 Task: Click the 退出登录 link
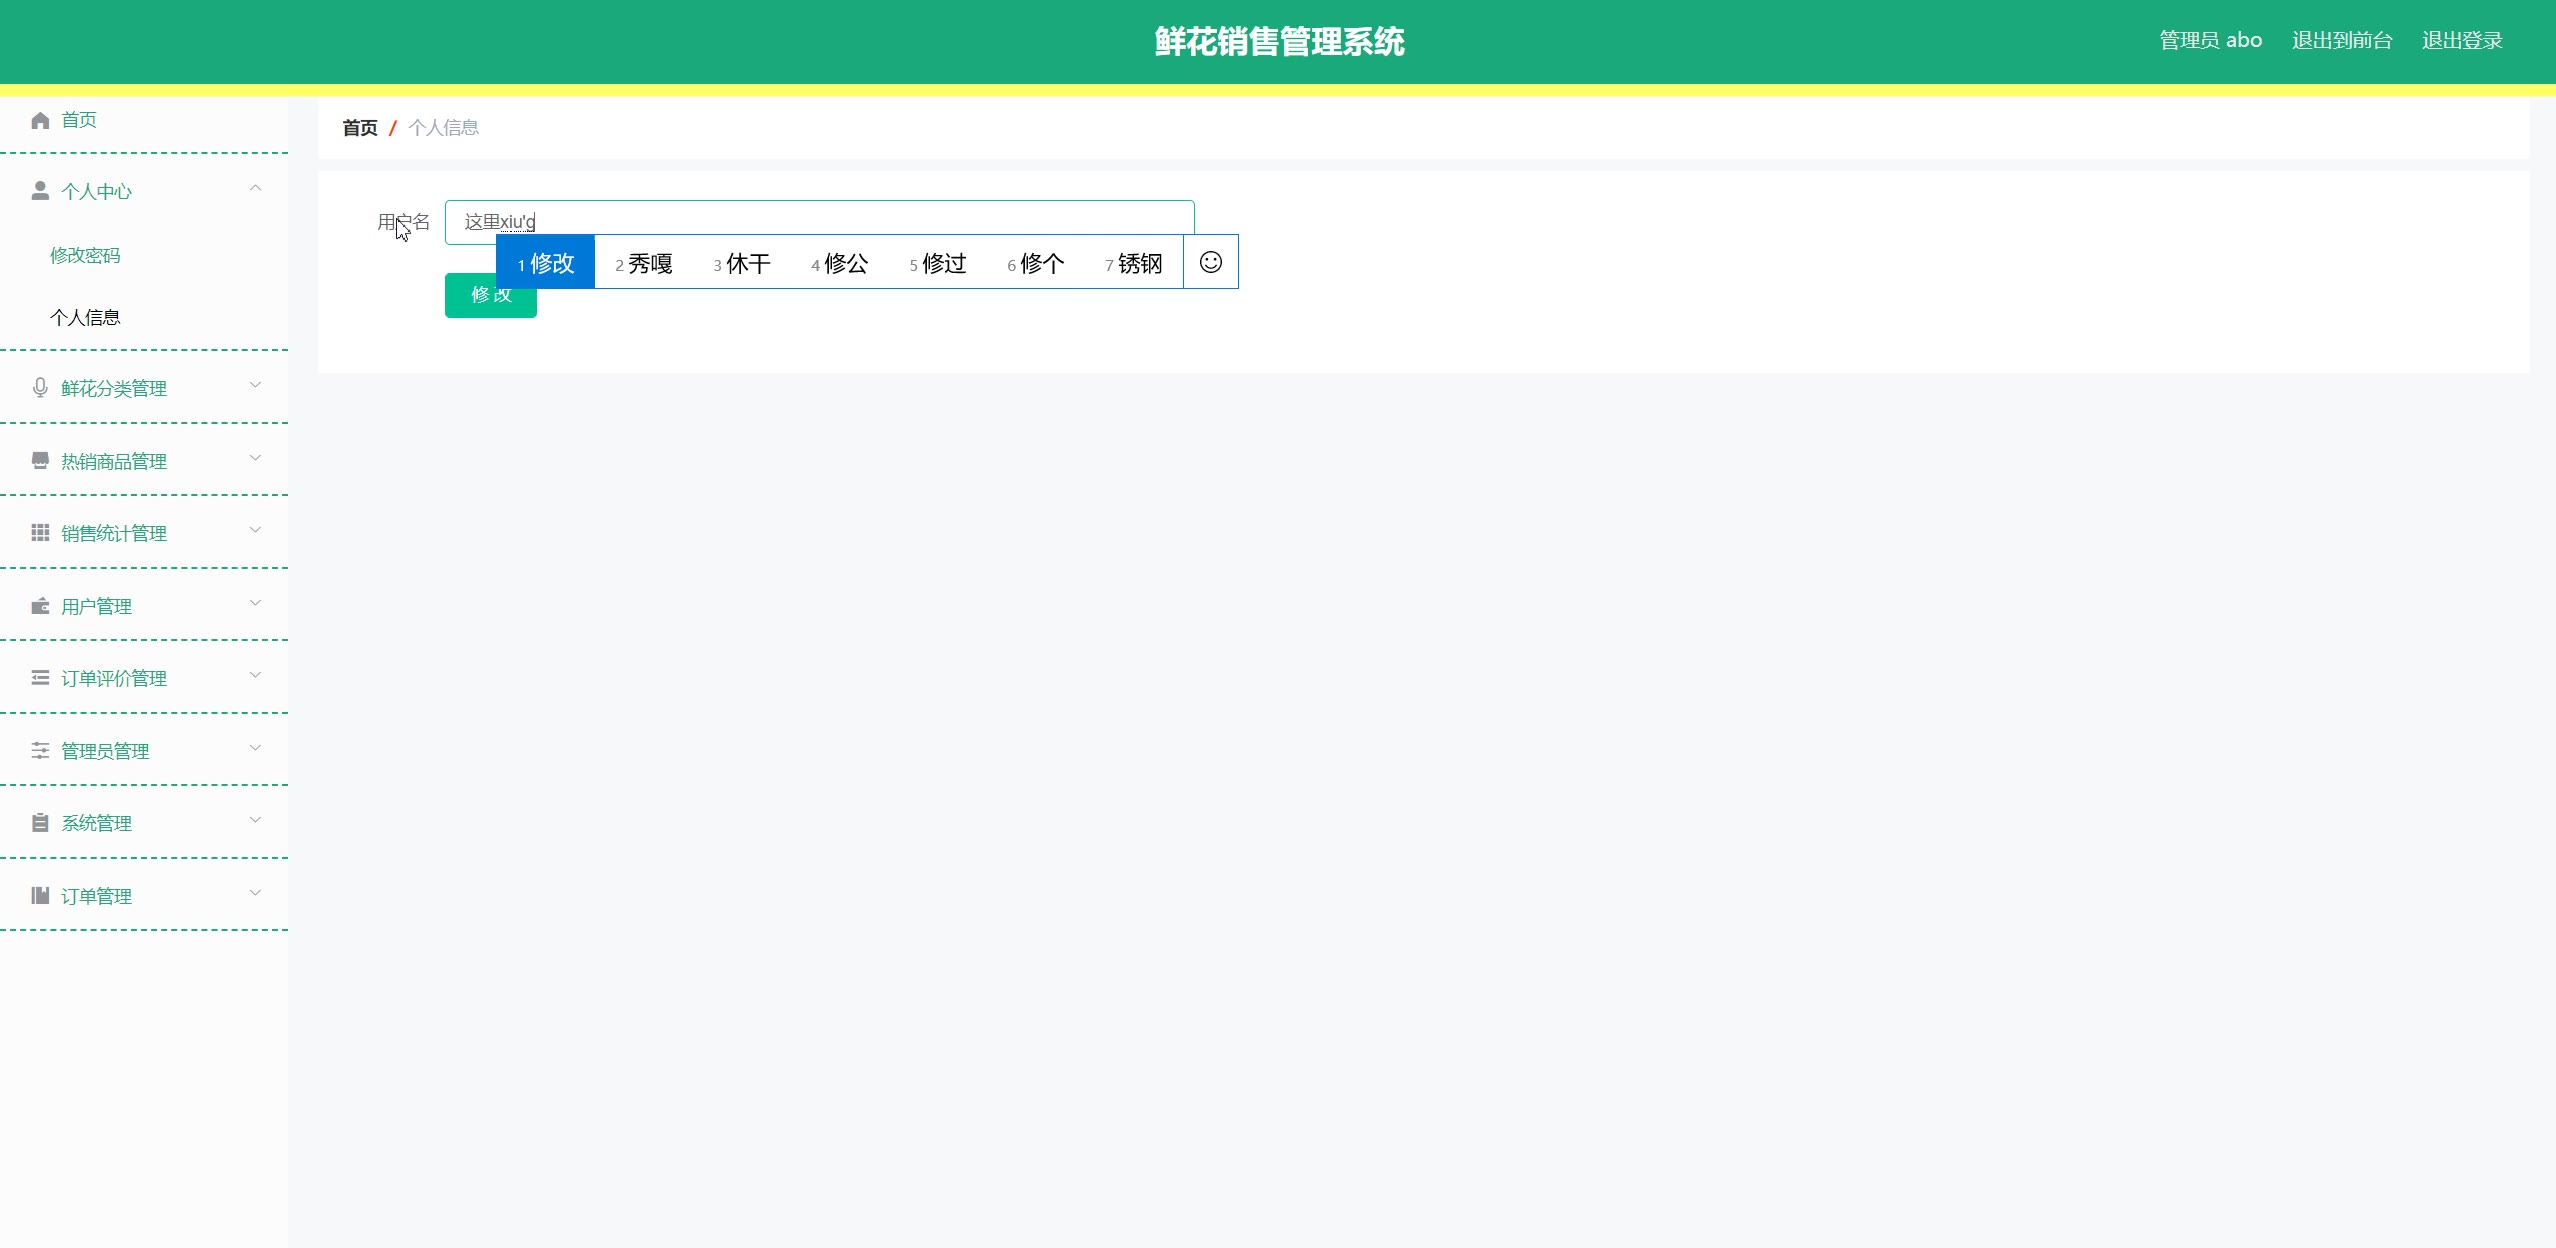click(2462, 41)
